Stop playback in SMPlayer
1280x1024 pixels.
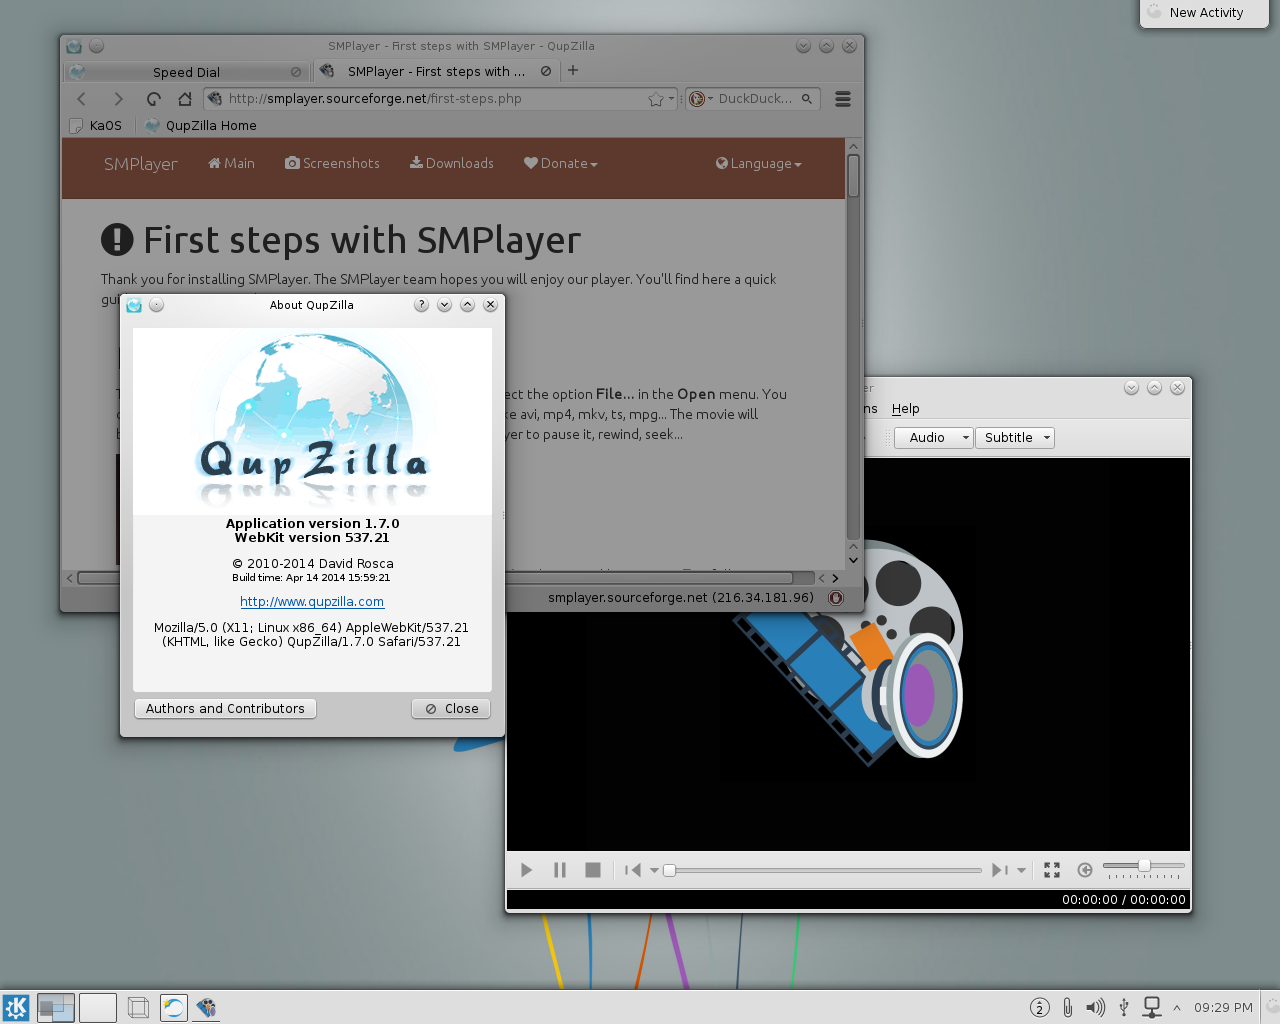pyautogui.click(x=593, y=870)
